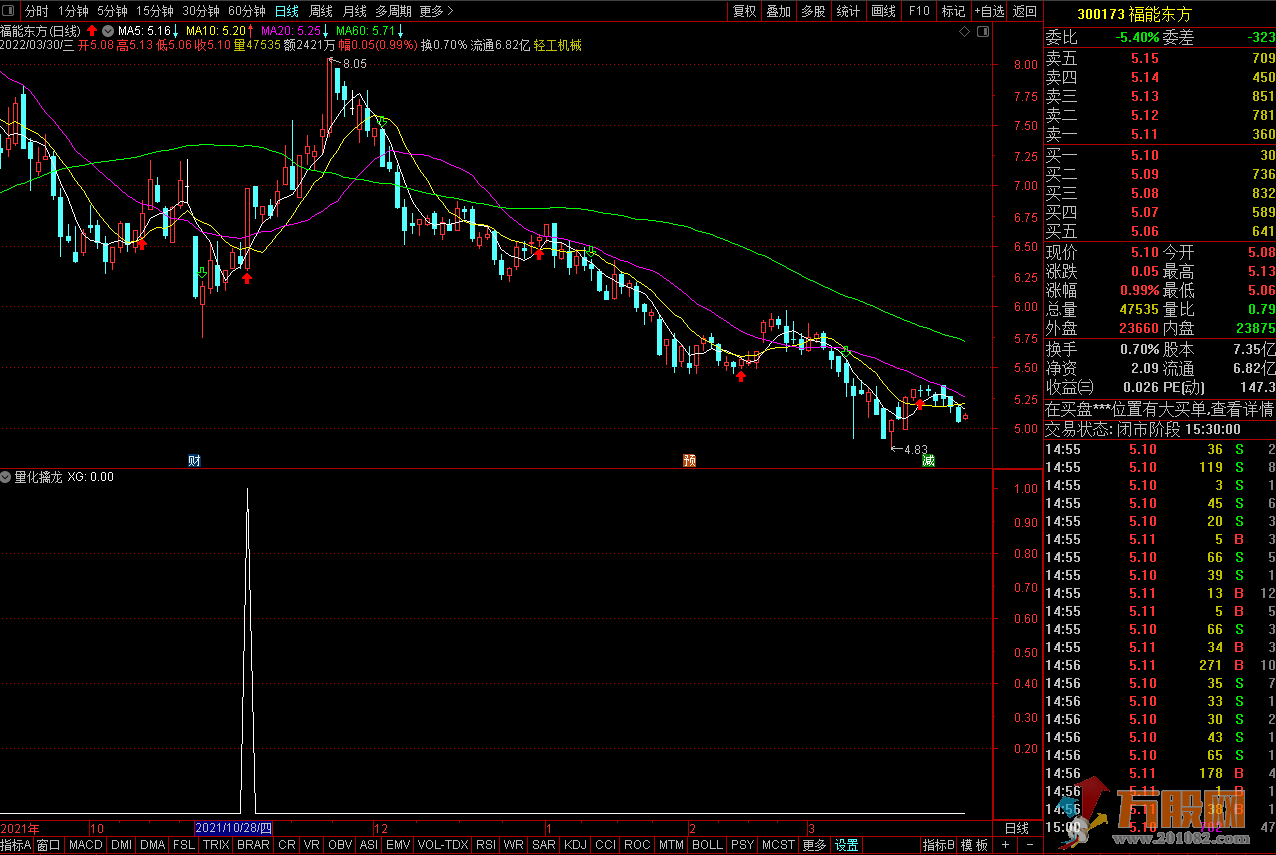This screenshot has width=1276, height=855.
Task: Switch to 分时 intraday view
Action: pos(36,11)
